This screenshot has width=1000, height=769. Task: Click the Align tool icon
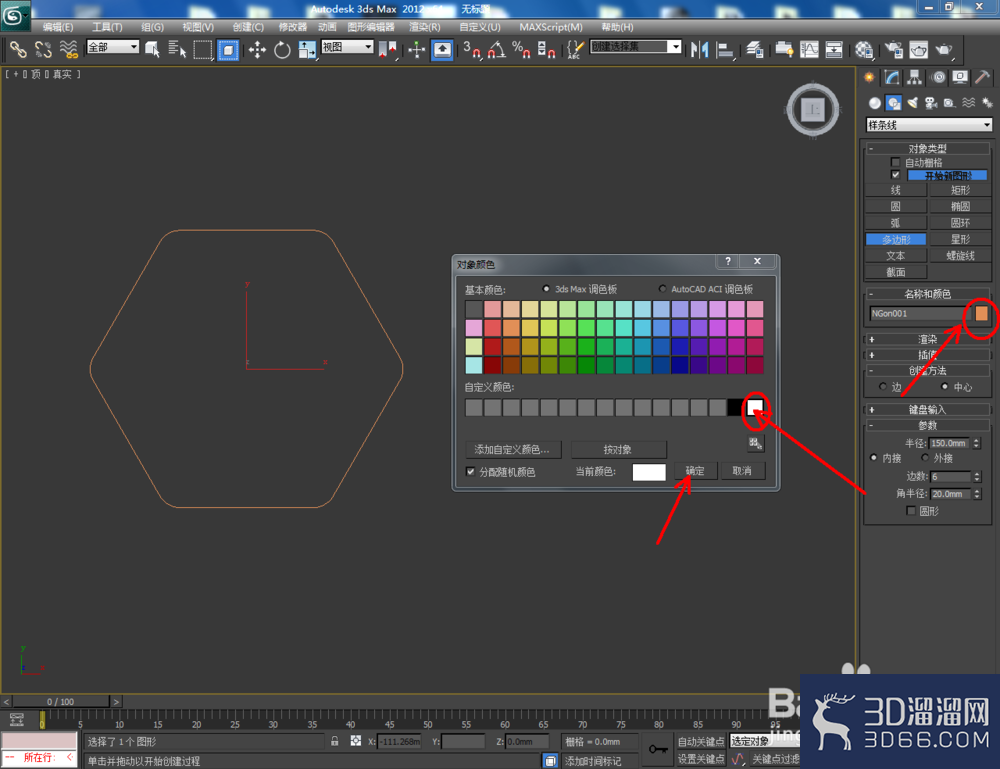tap(724, 49)
